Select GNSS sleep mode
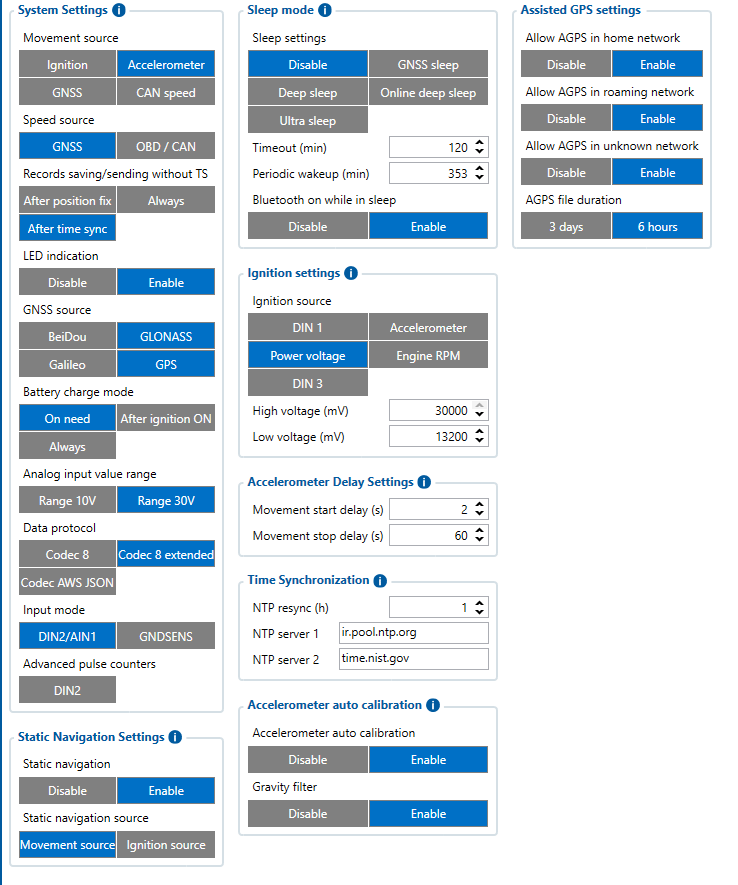Image resolution: width=738 pixels, height=885 pixels. point(428,64)
